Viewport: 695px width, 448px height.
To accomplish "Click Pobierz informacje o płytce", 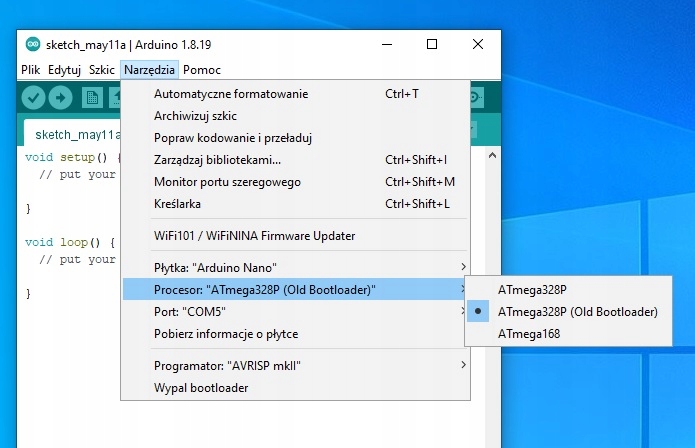I will [295, 333].
